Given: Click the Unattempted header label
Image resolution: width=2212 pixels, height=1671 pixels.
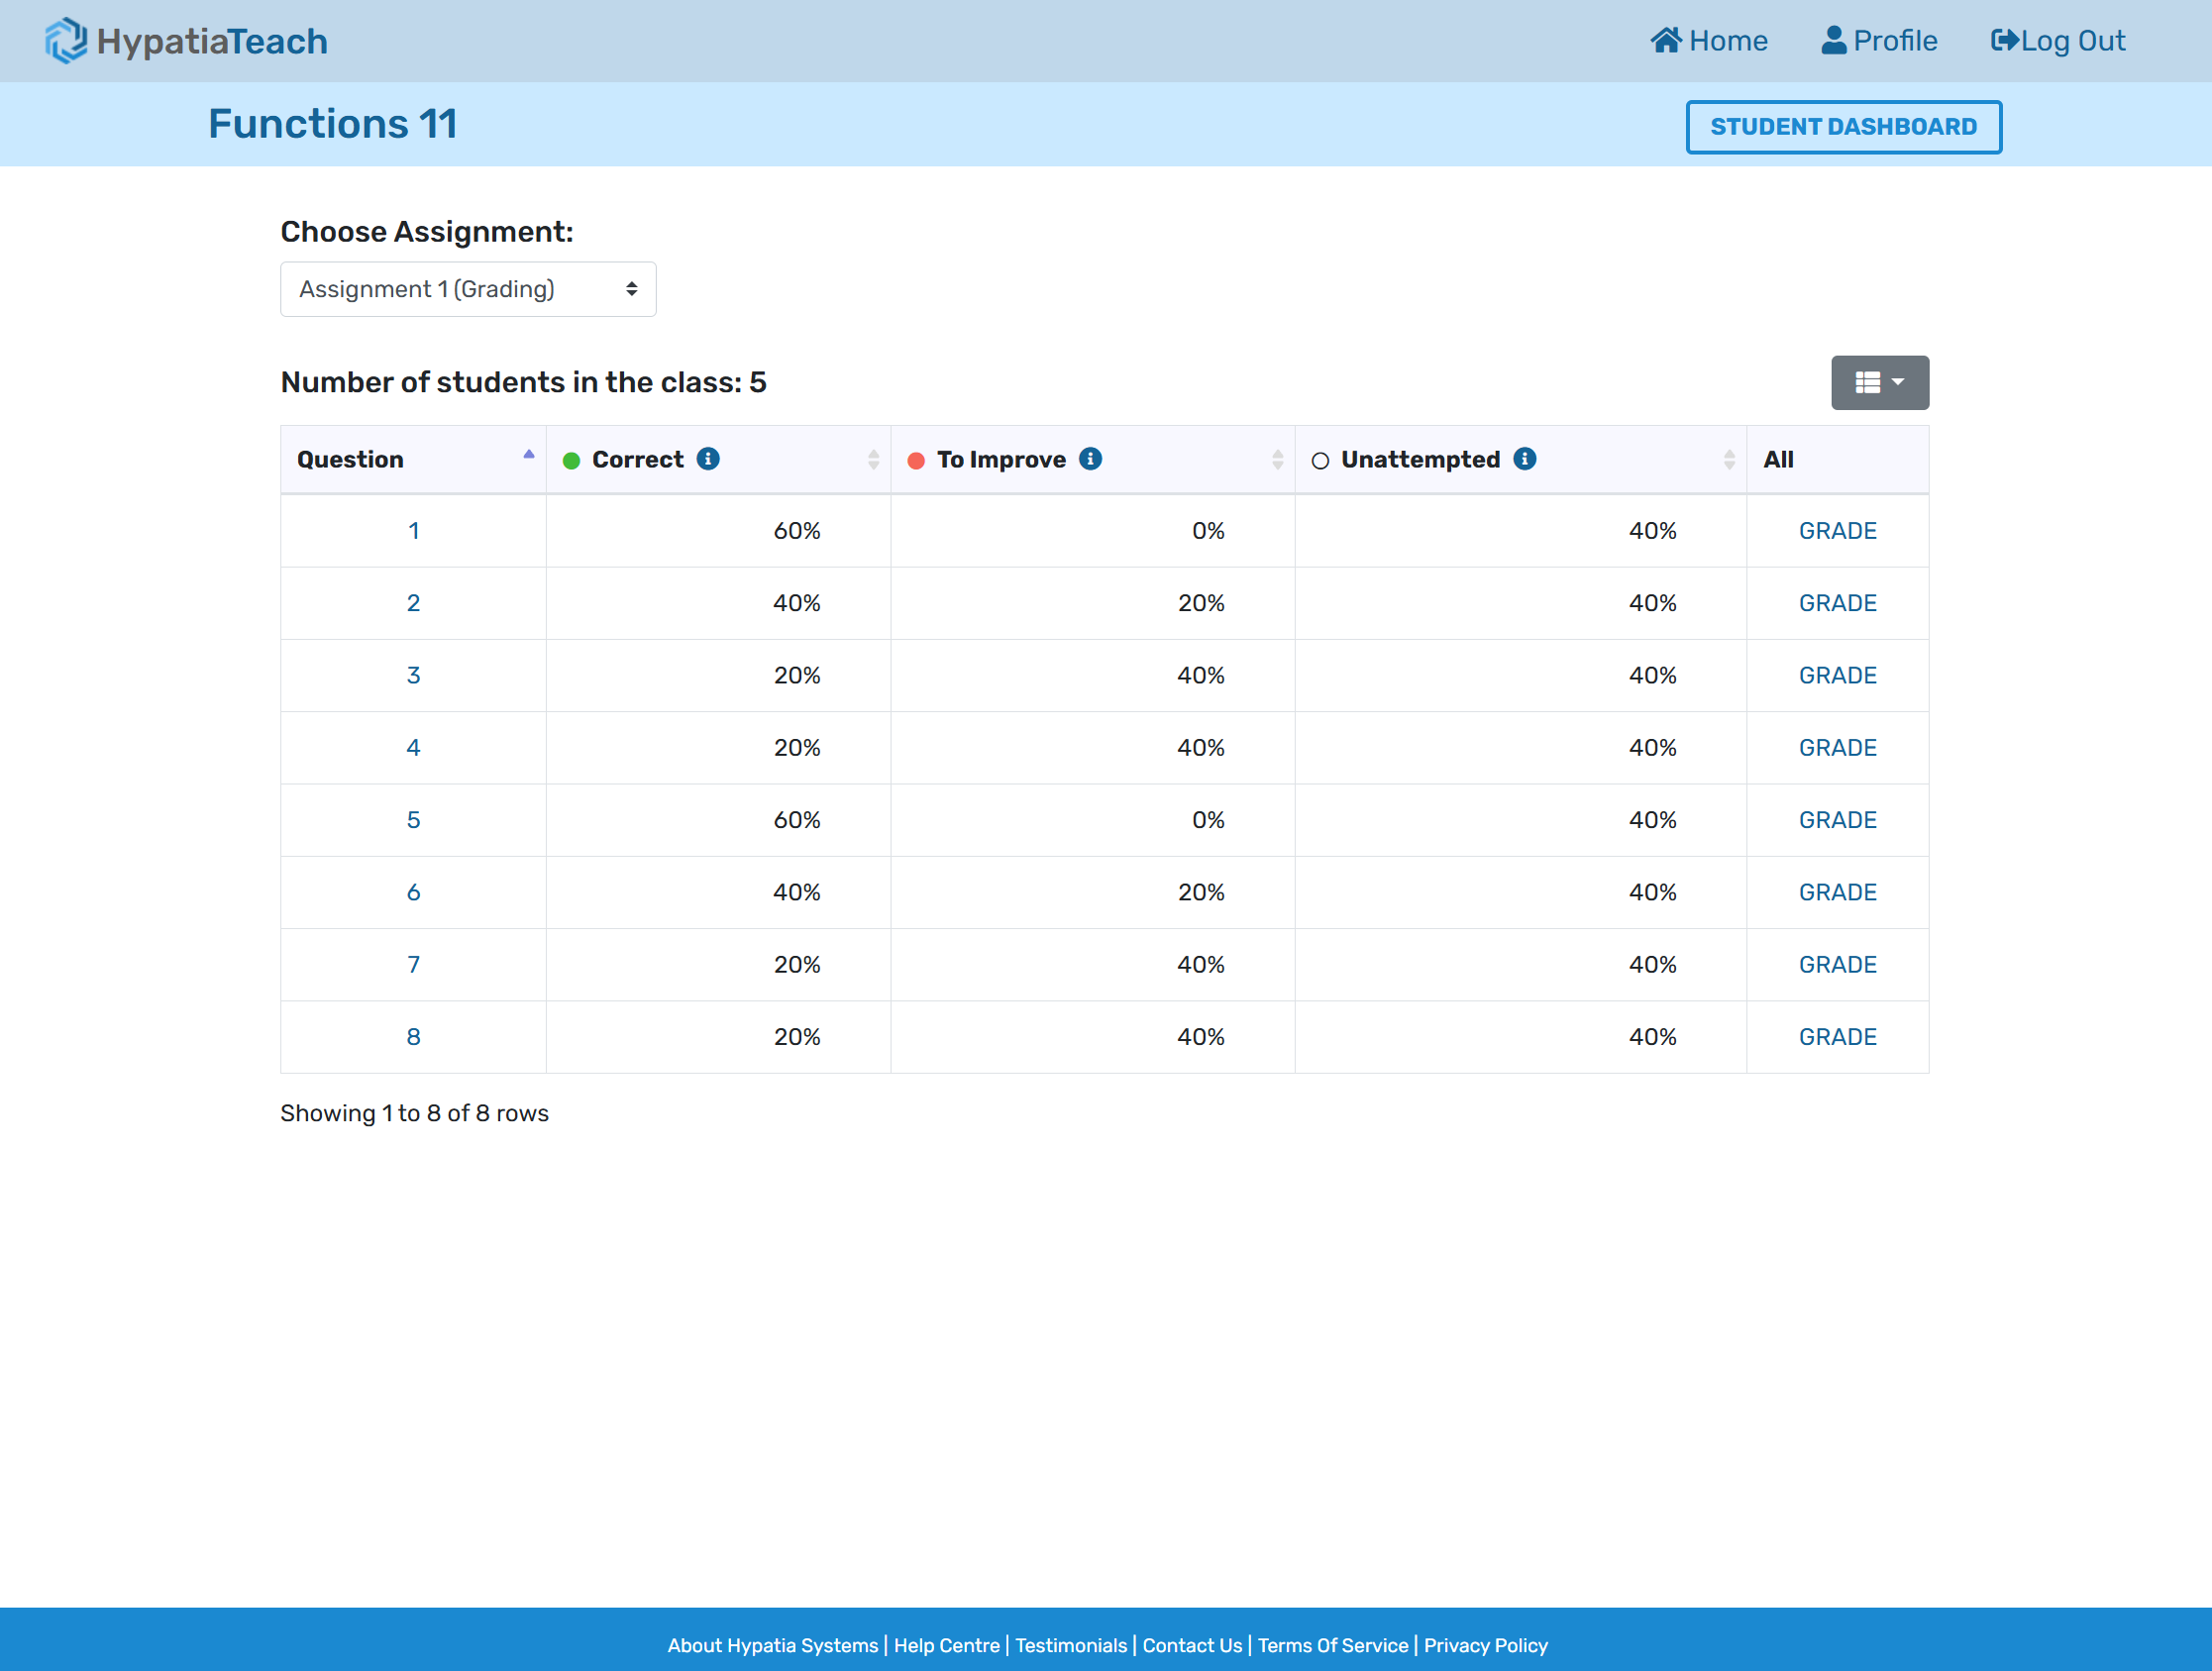Looking at the screenshot, I should (x=1420, y=460).
